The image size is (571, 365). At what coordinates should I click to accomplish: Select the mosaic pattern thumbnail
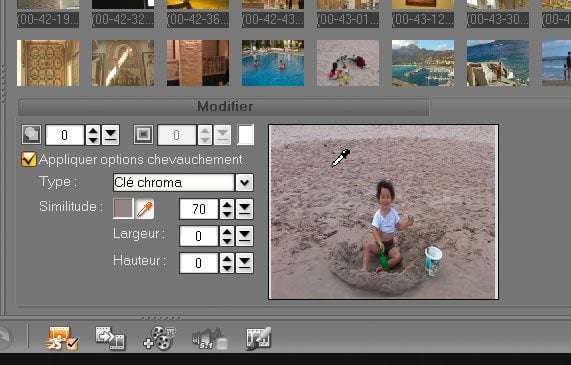pyautogui.click(x=48, y=63)
